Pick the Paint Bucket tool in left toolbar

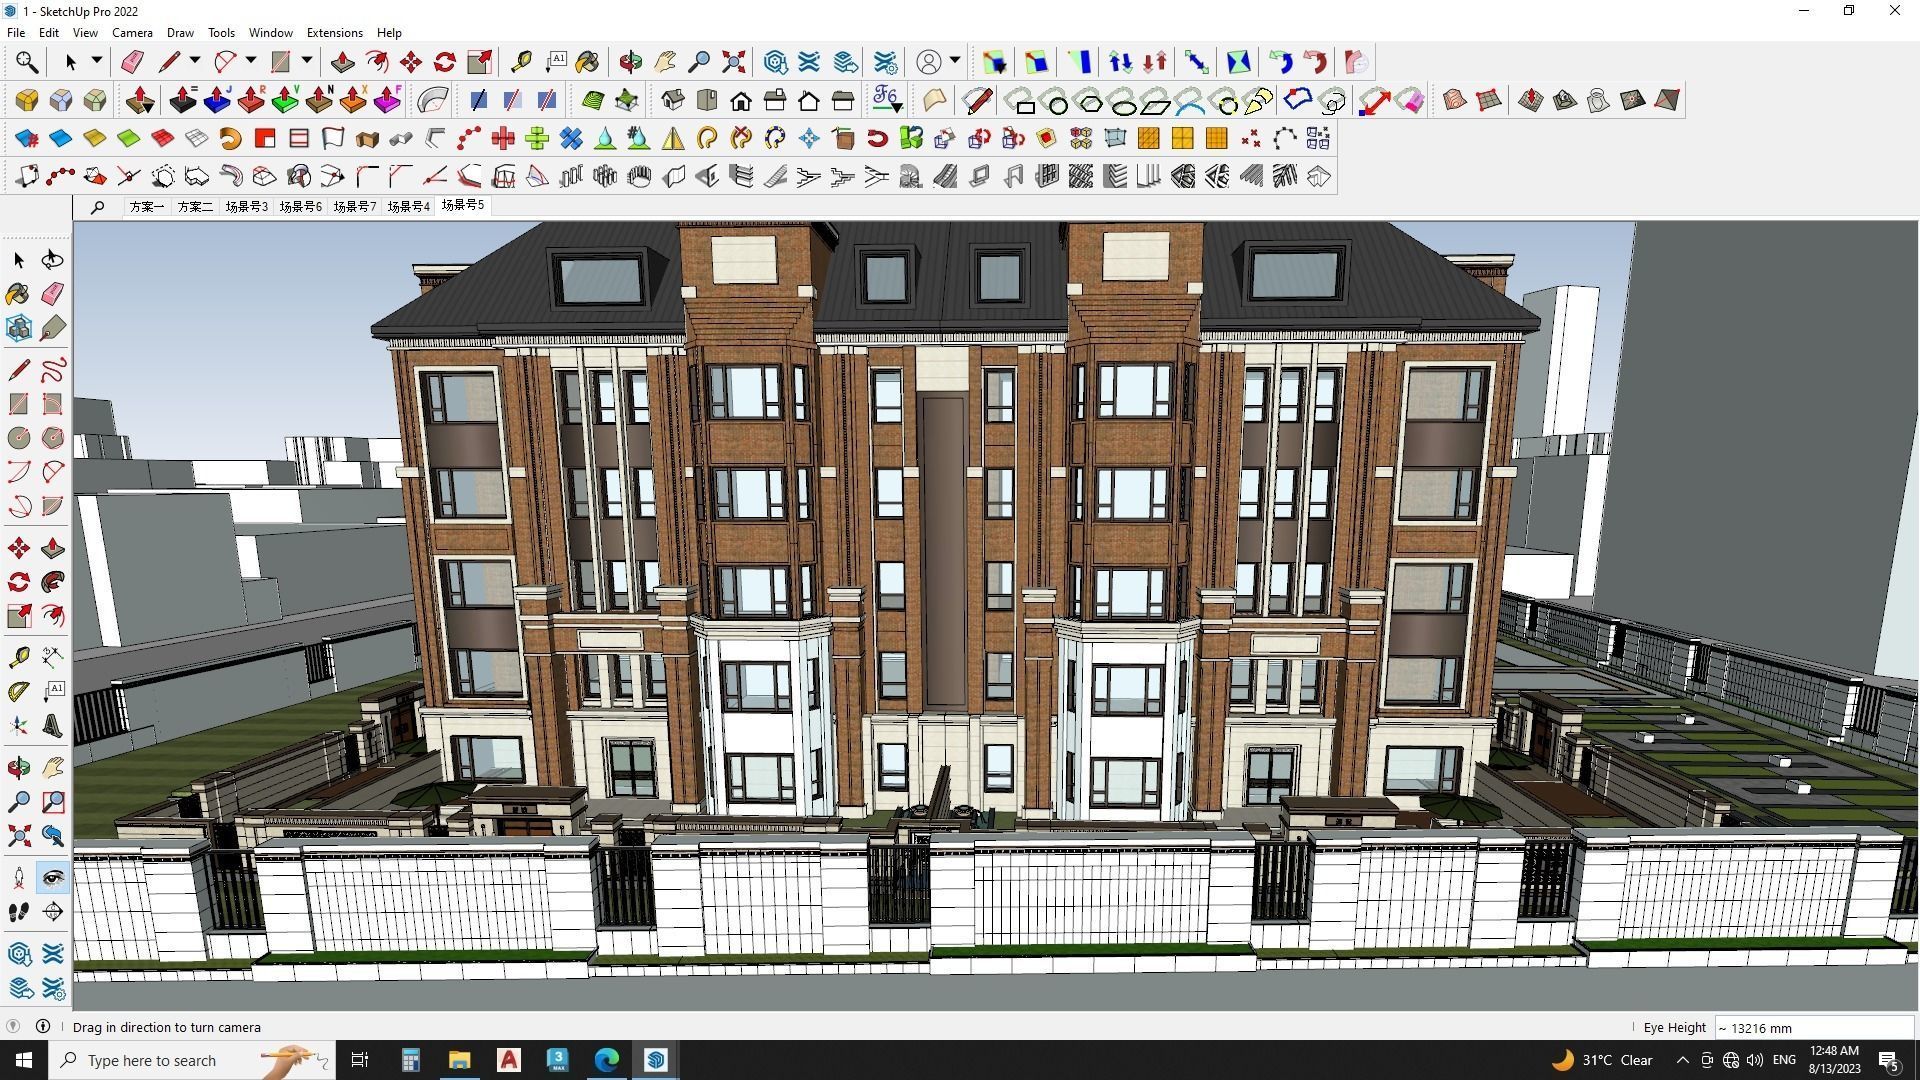[18, 294]
